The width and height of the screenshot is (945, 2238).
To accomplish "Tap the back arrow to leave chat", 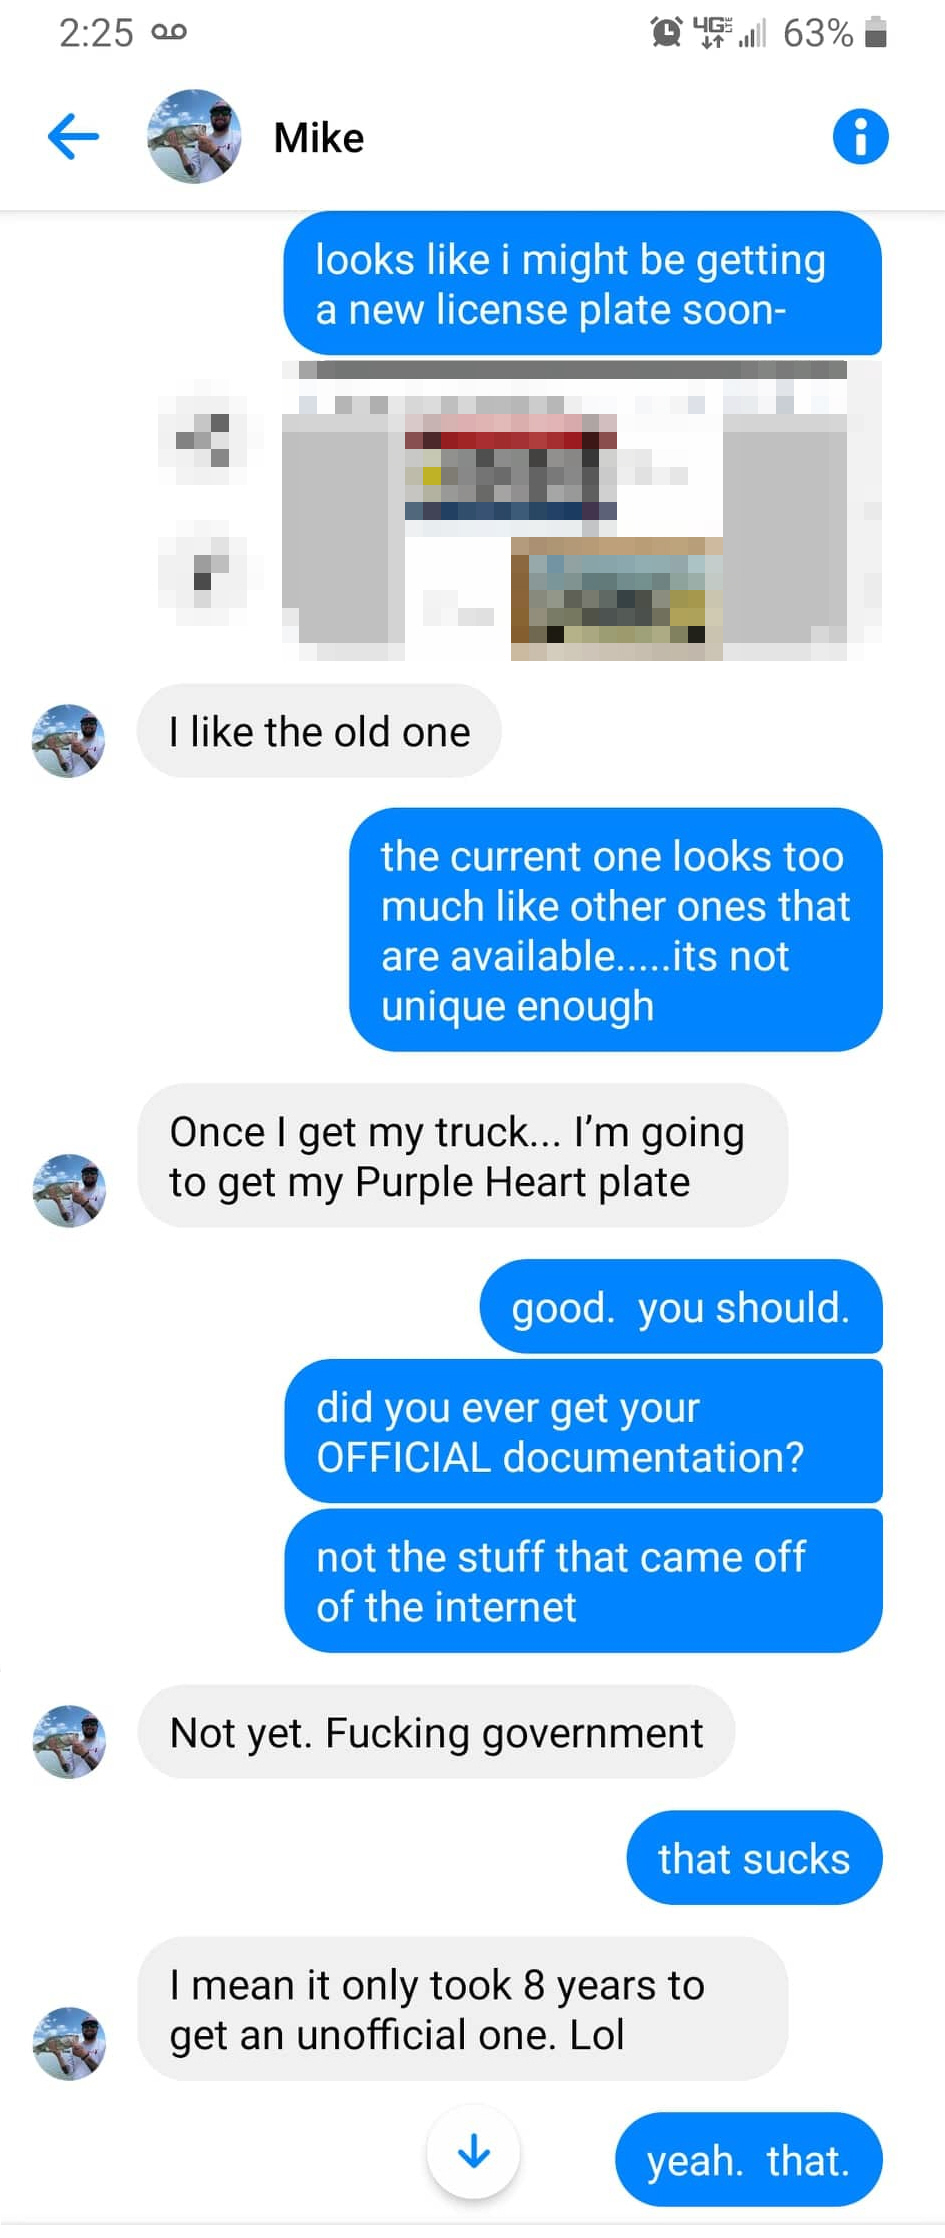I will coord(73,137).
